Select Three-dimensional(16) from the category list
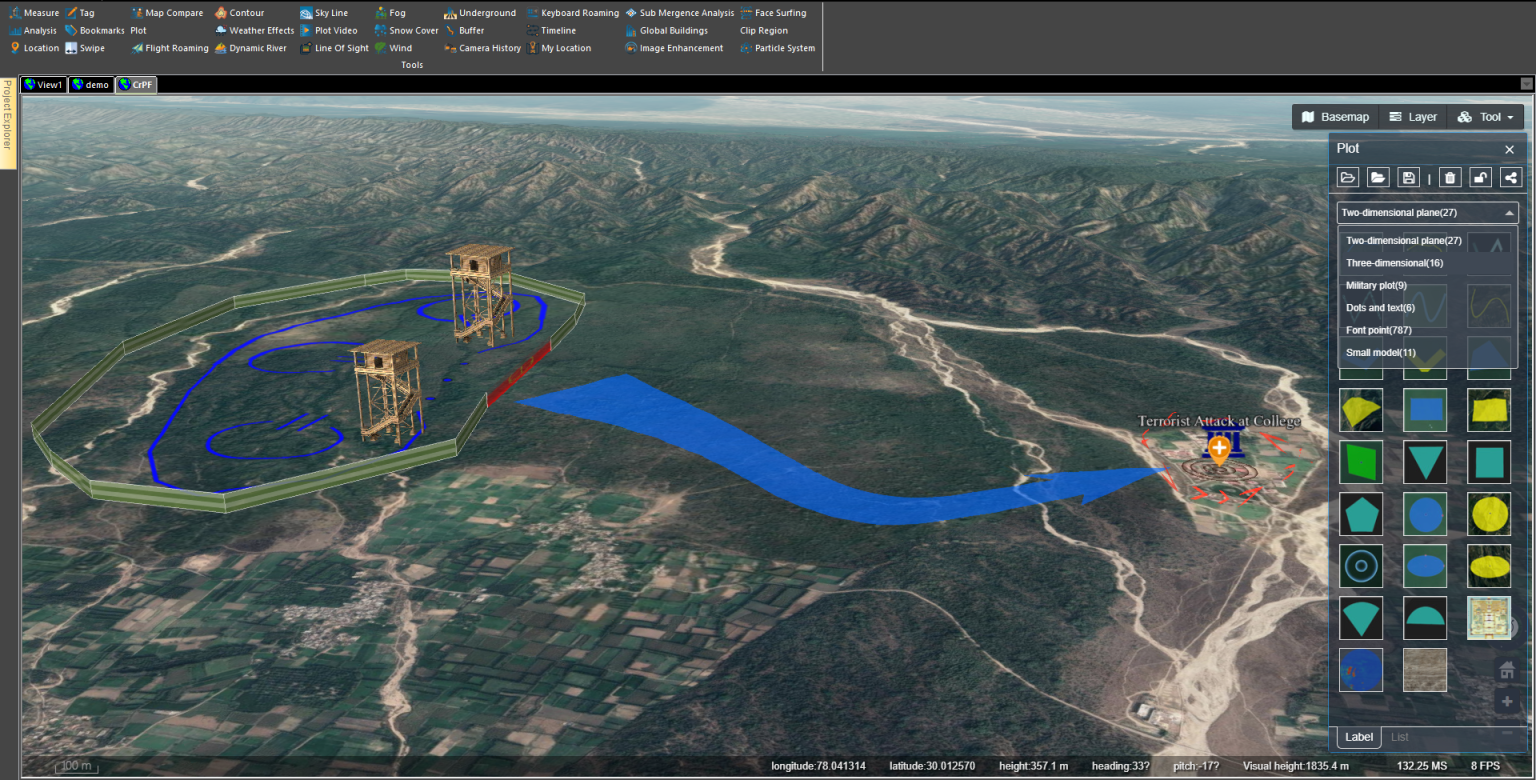Viewport: 1536px width, 780px height. [1394, 262]
